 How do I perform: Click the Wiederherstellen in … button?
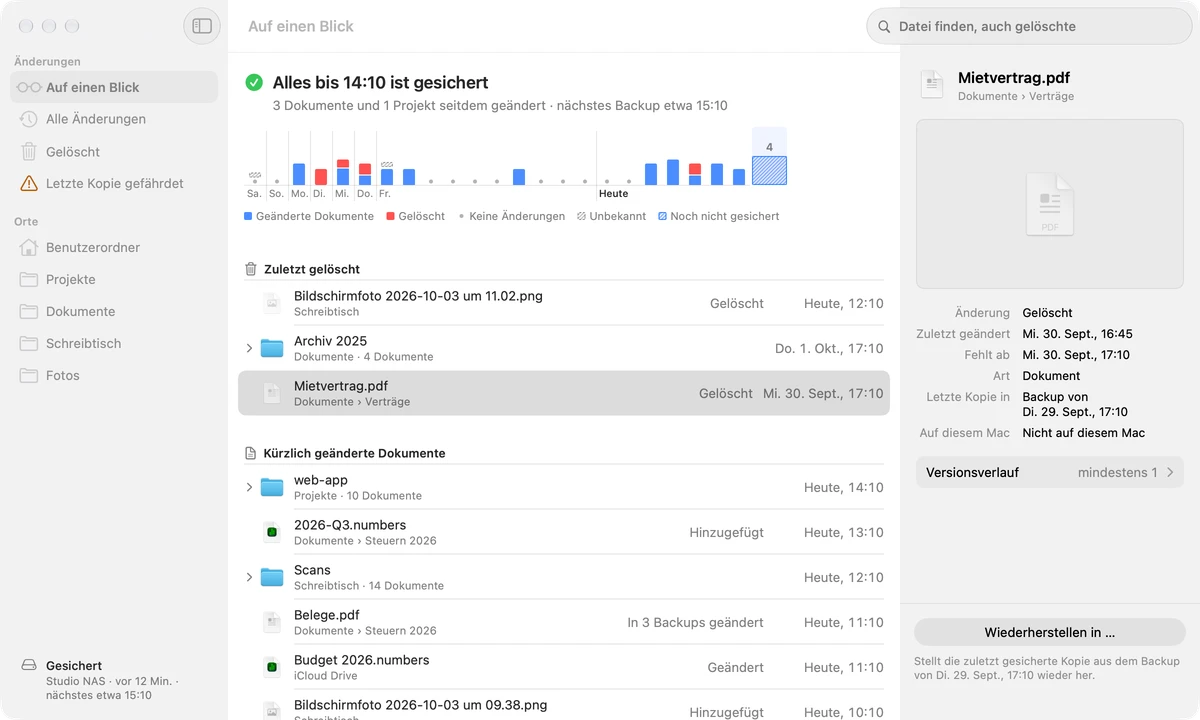coord(1050,632)
